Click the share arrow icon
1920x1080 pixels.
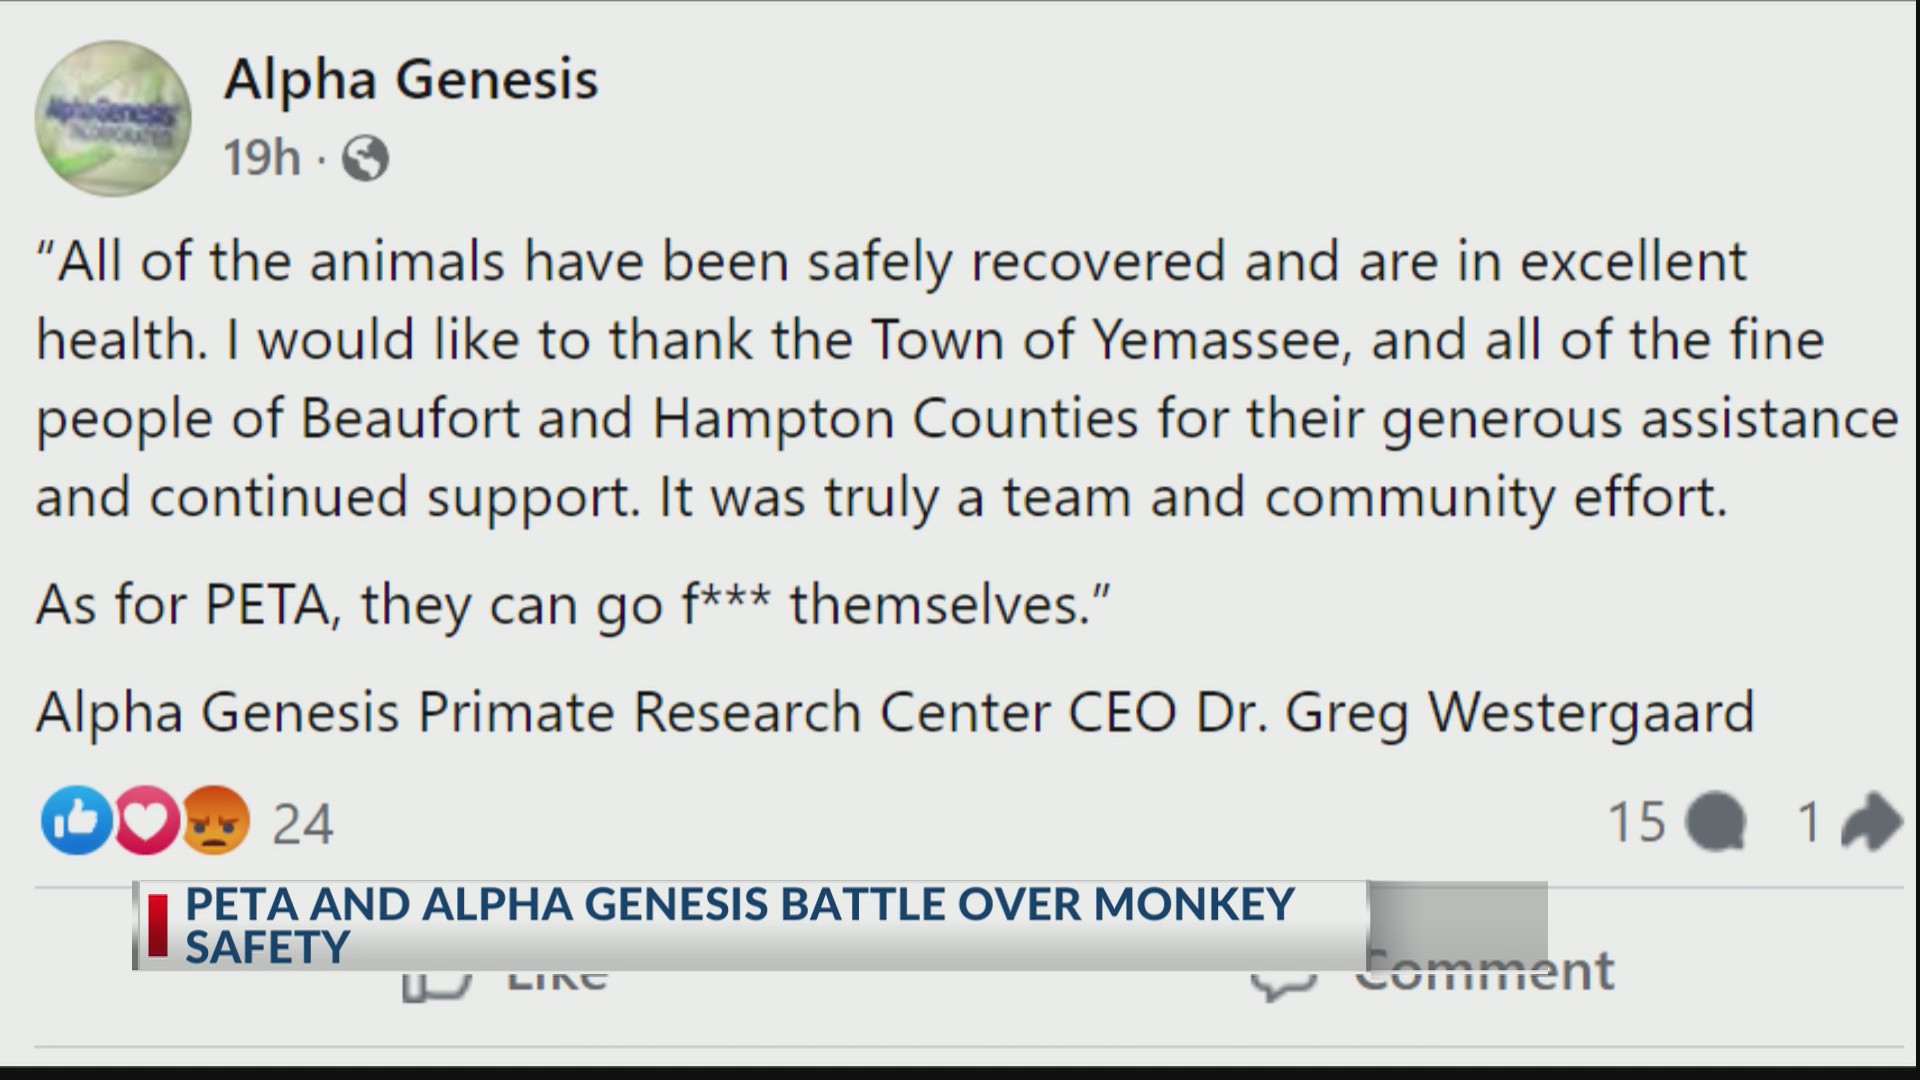tap(1872, 822)
